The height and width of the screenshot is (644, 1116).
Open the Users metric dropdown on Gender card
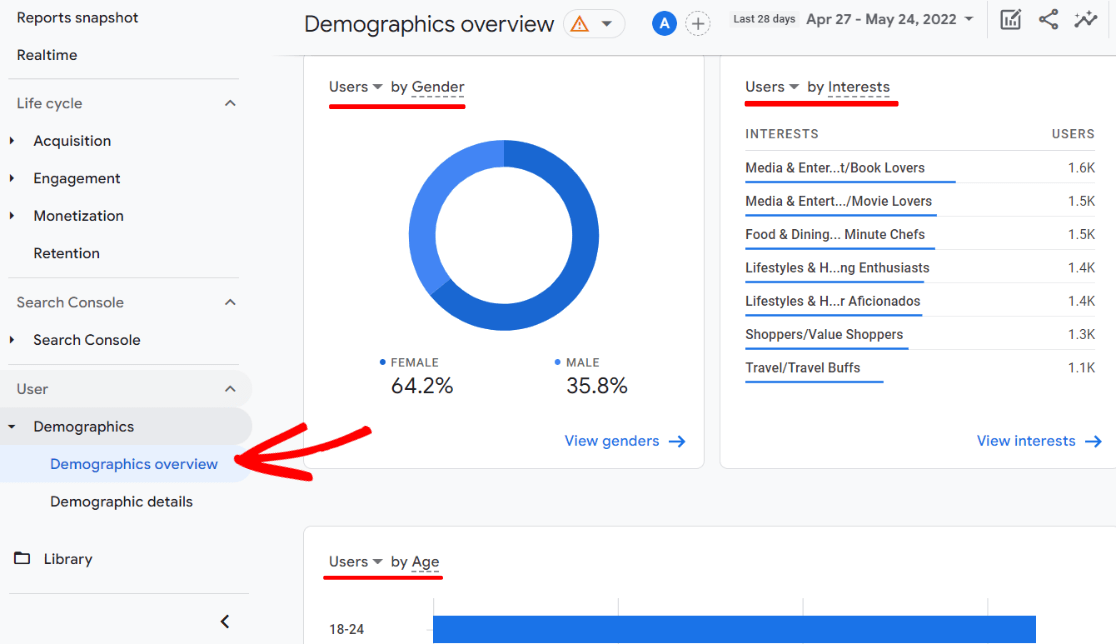(355, 87)
